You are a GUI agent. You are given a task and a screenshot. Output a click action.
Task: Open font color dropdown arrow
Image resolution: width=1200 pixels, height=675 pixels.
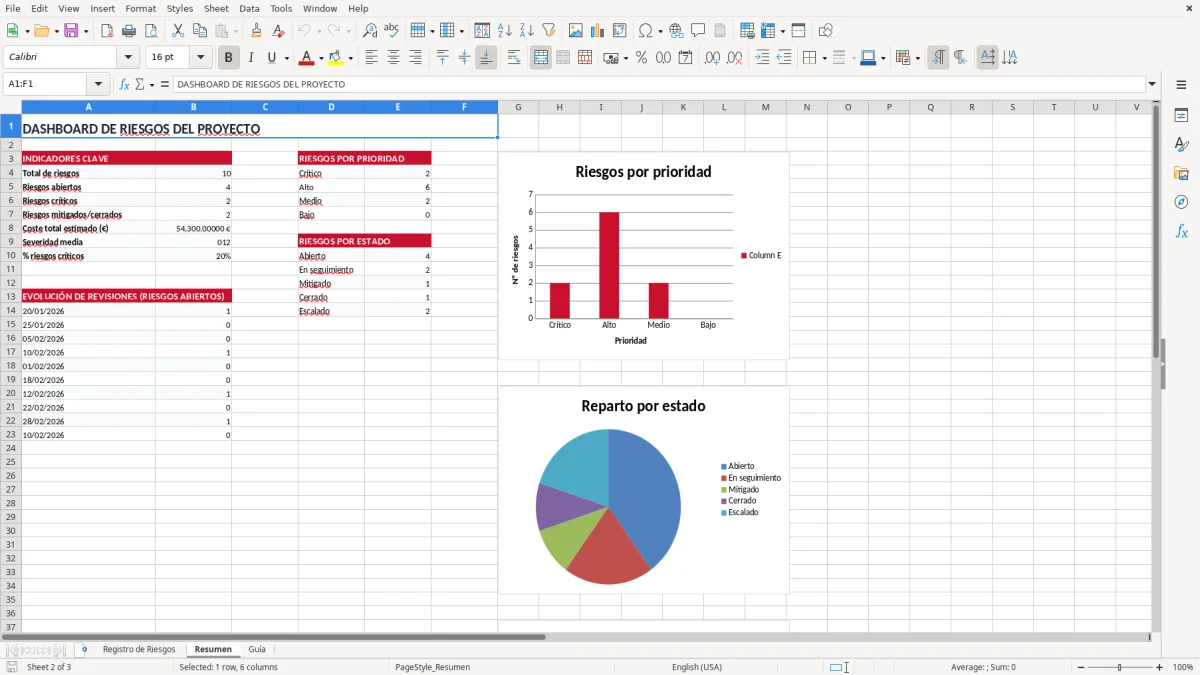[320, 58]
